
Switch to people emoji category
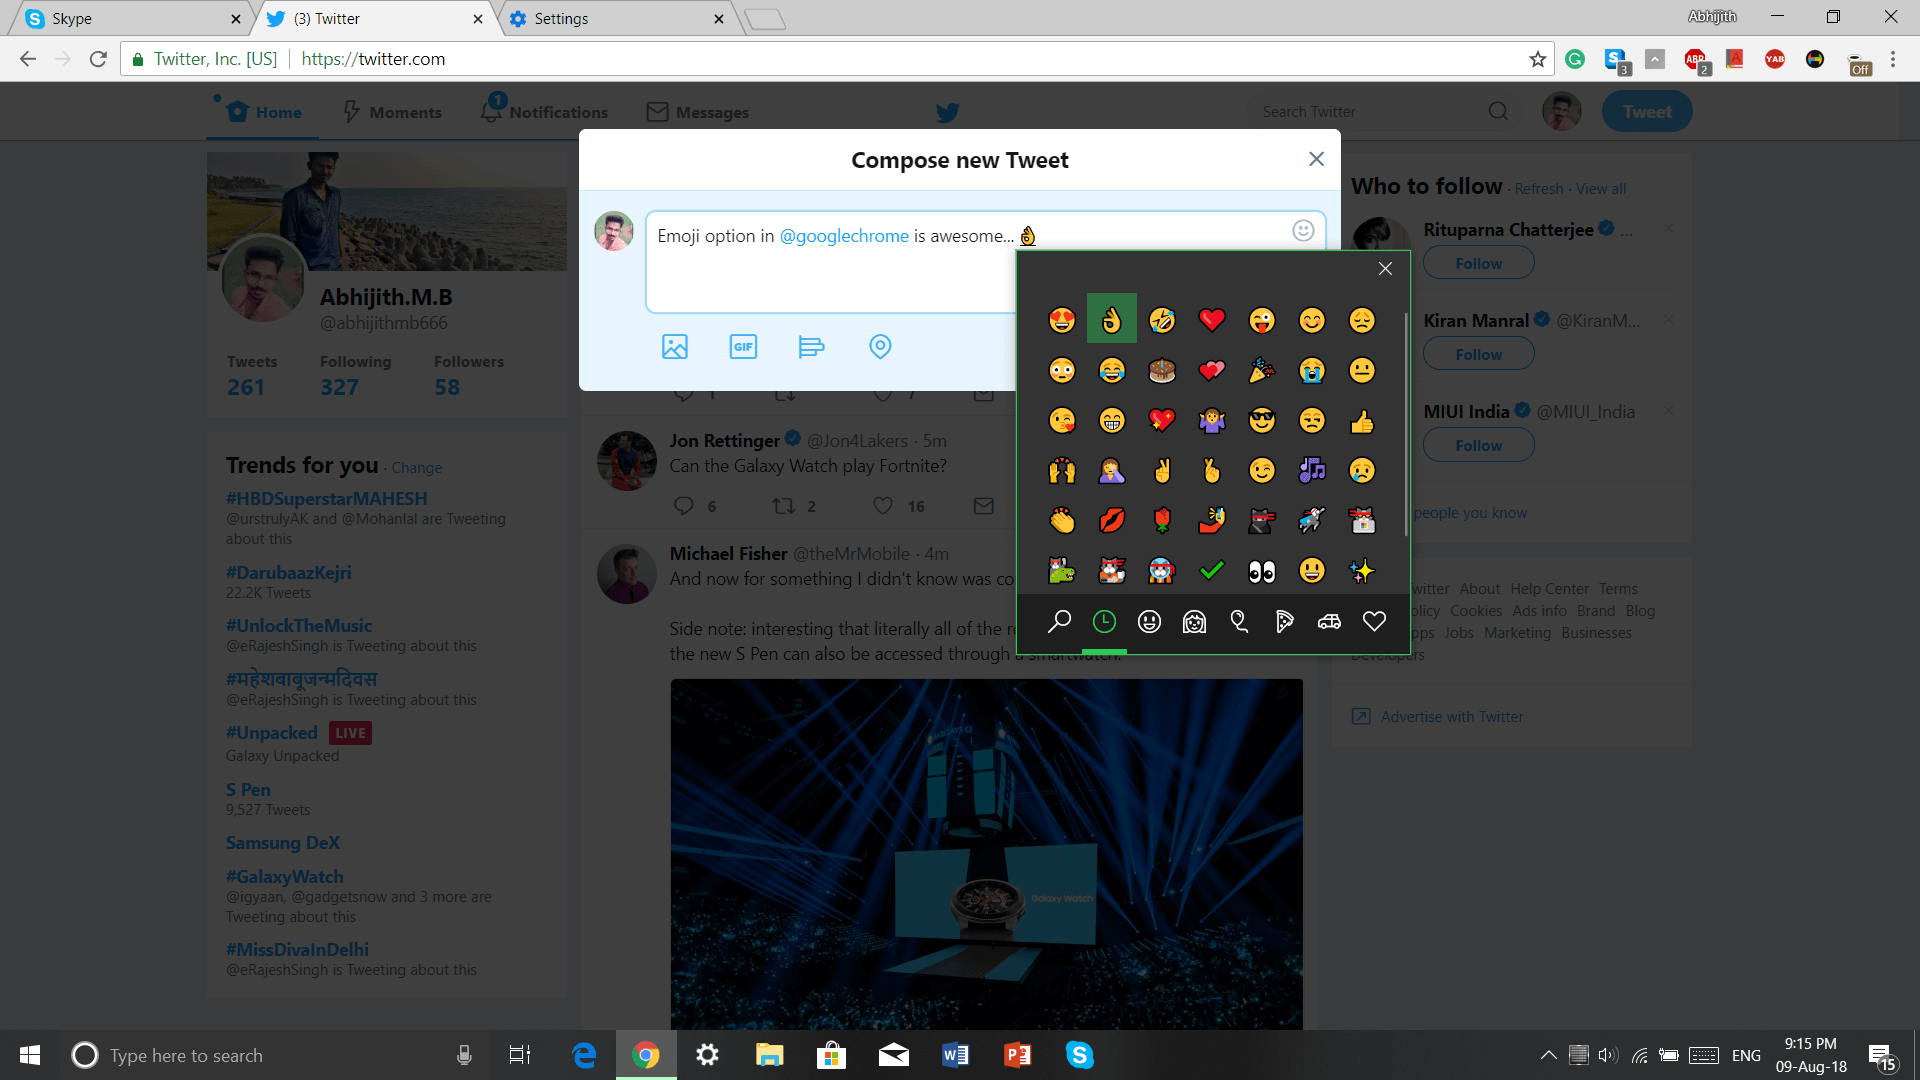click(1194, 622)
